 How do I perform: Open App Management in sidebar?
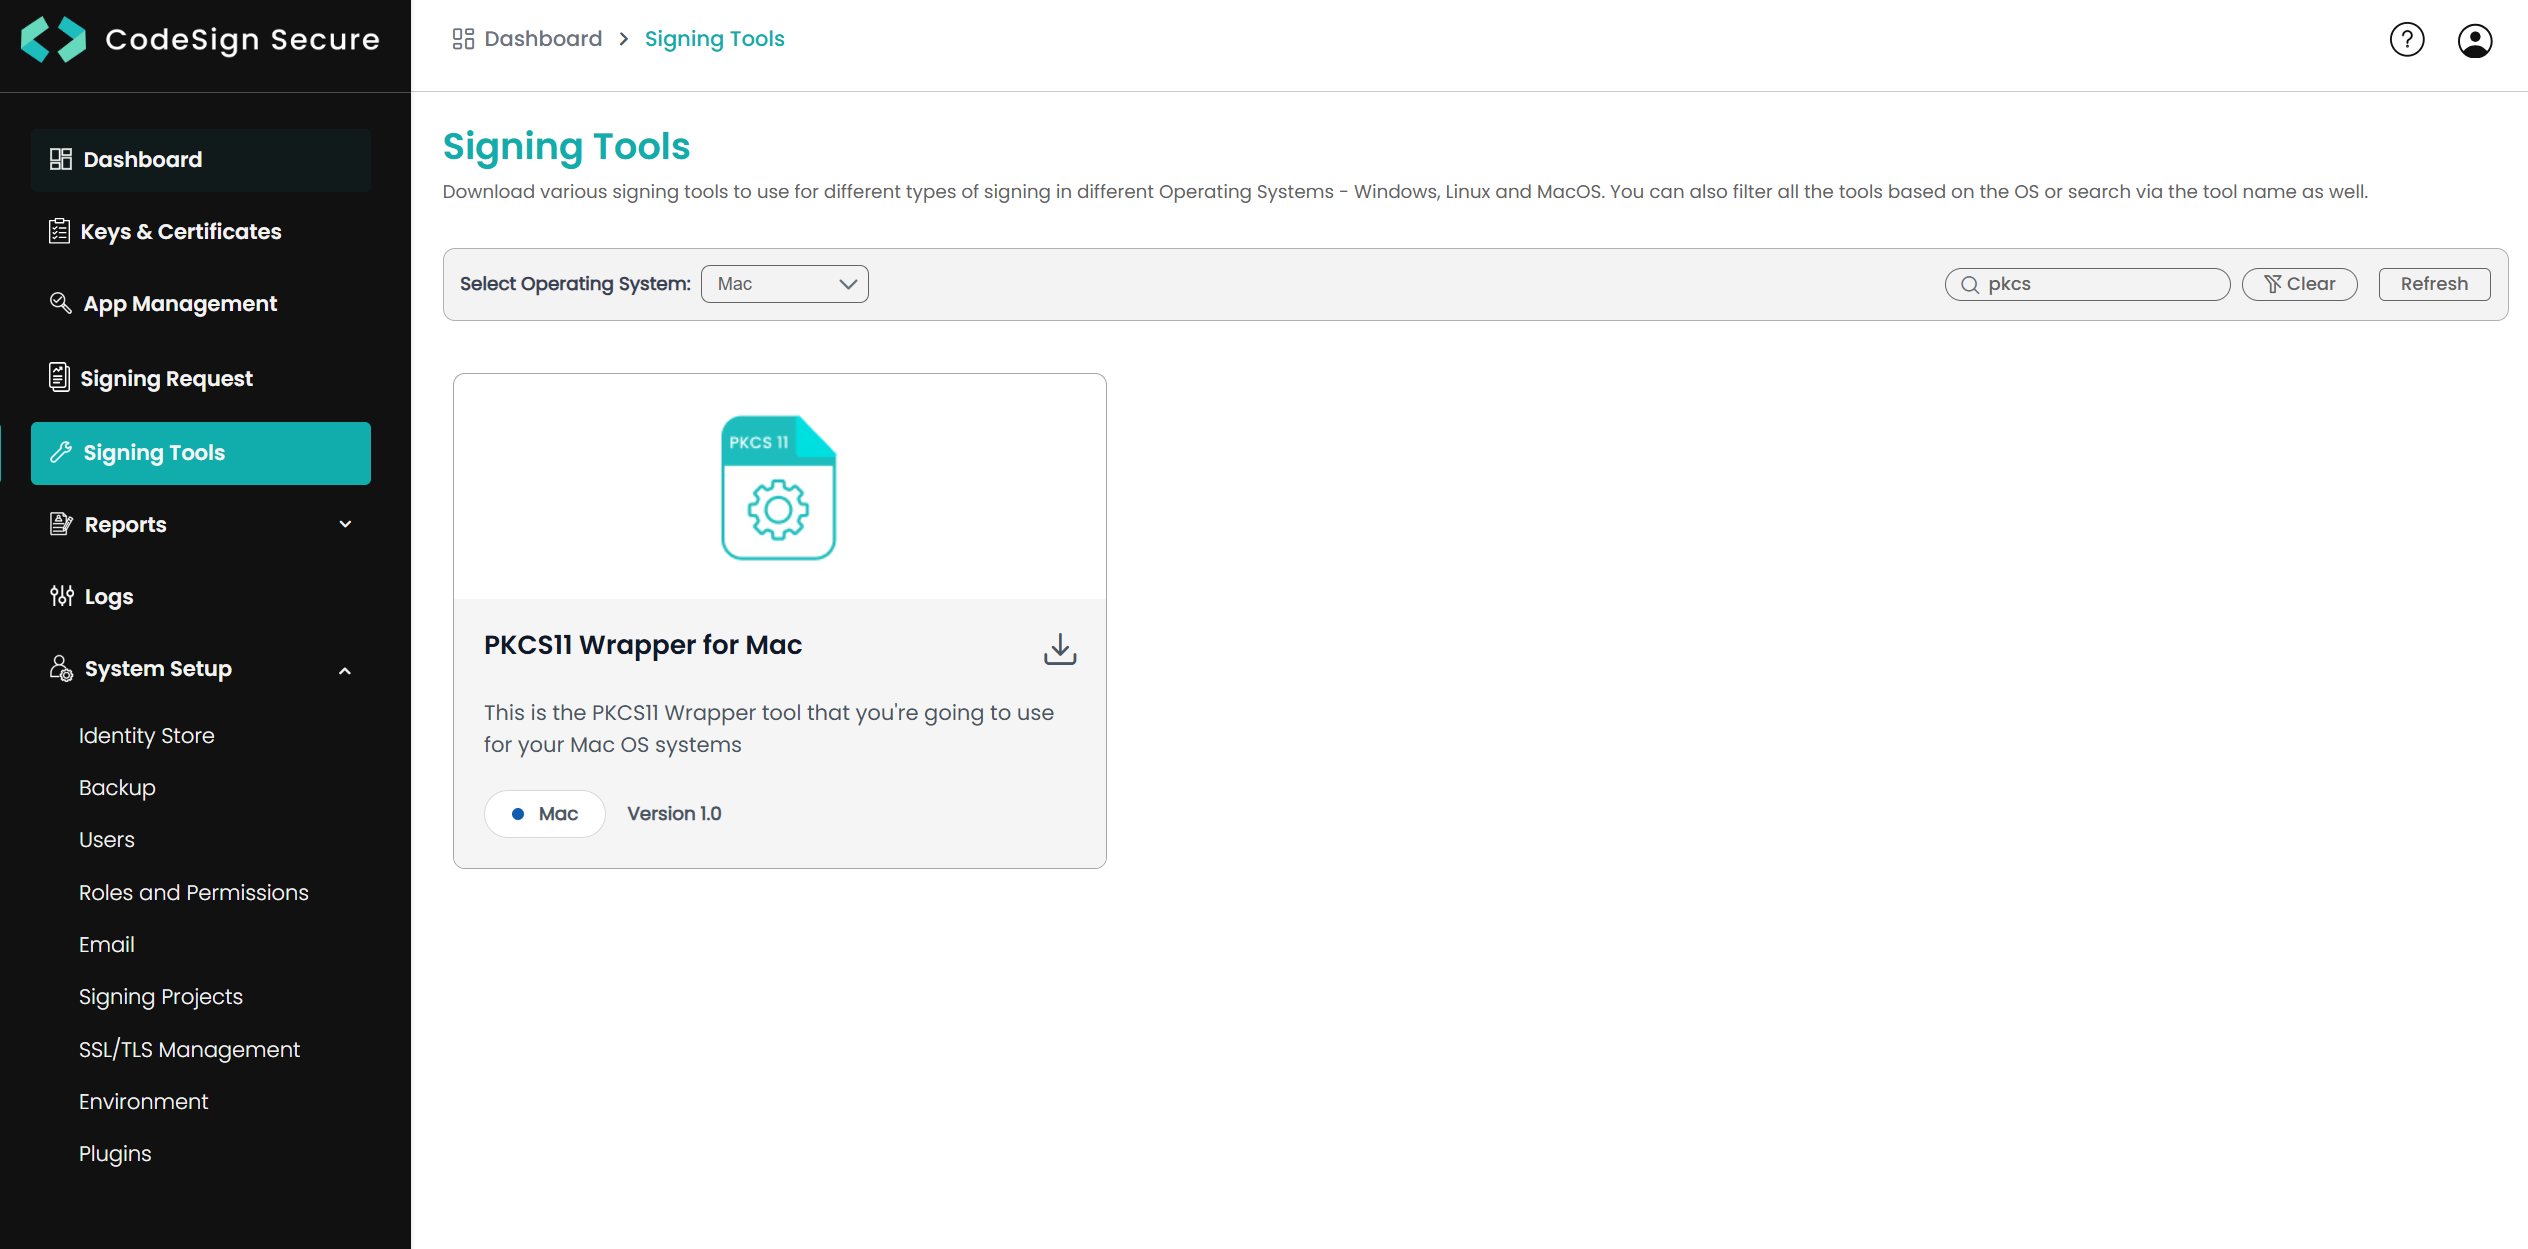pos(180,304)
